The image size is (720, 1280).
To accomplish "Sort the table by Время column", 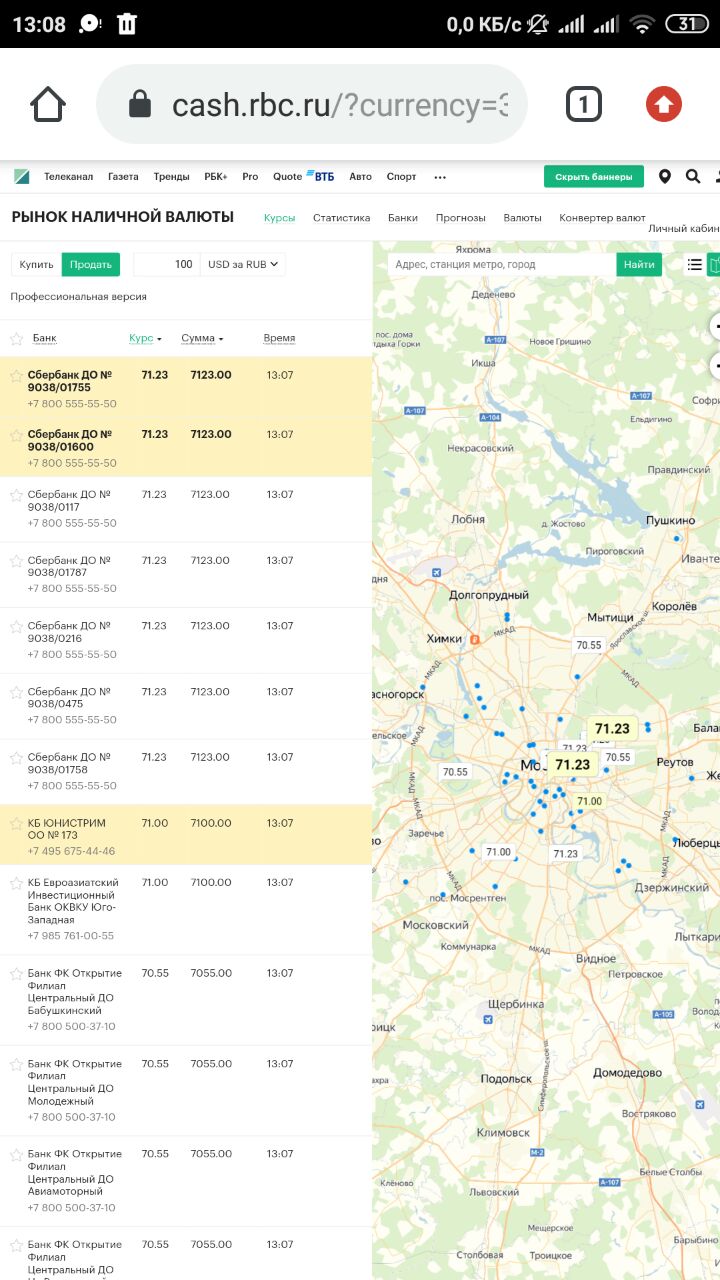I will click(279, 338).
